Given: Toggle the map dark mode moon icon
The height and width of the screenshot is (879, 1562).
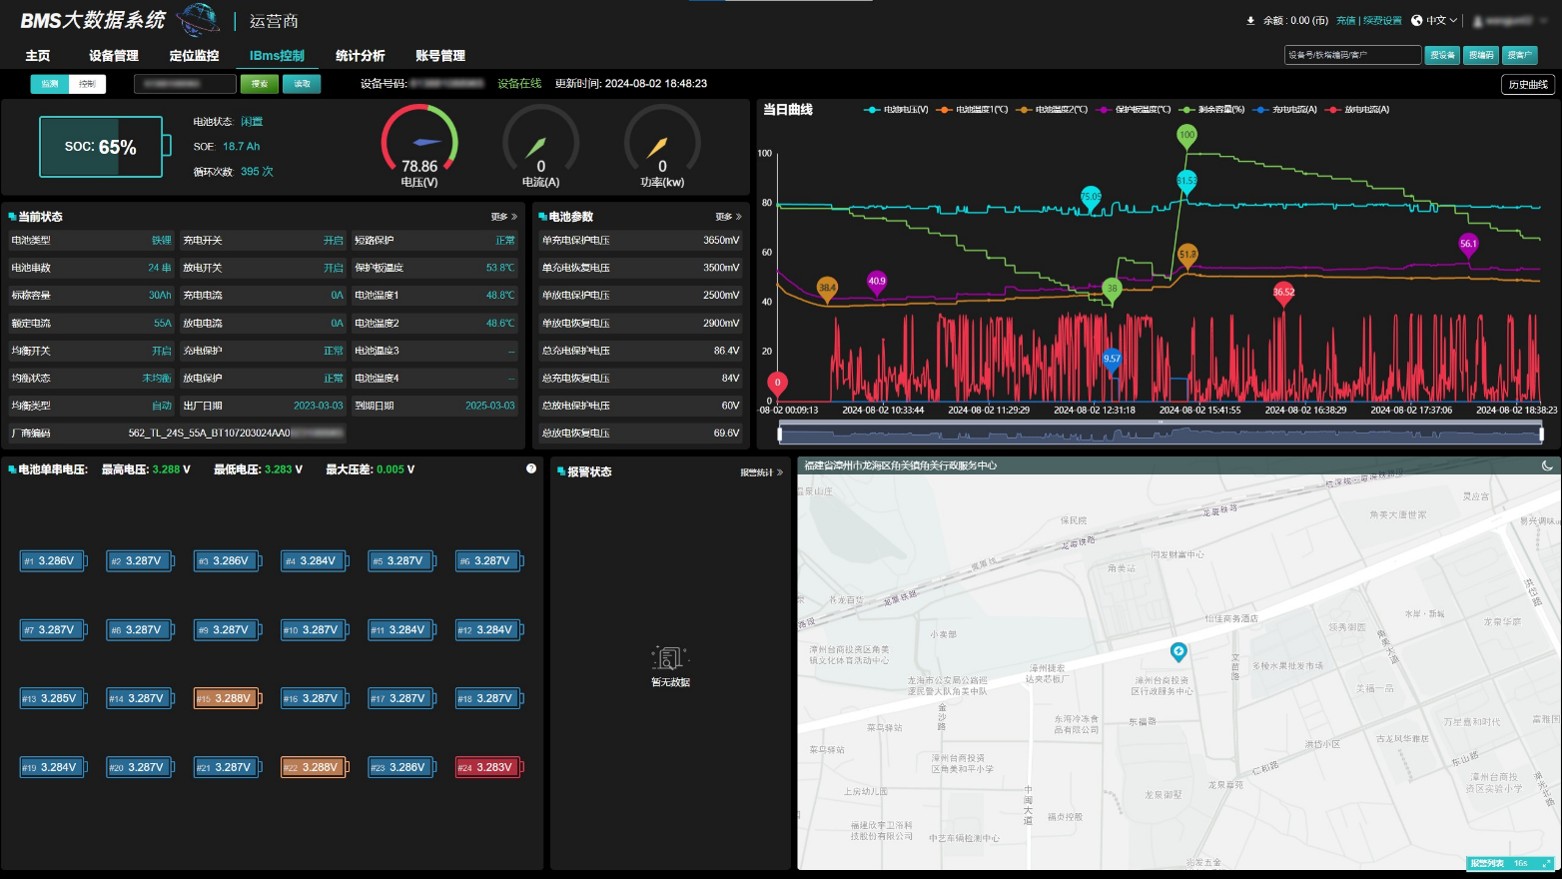Looking at the screenshot, I should point(1546,466).
